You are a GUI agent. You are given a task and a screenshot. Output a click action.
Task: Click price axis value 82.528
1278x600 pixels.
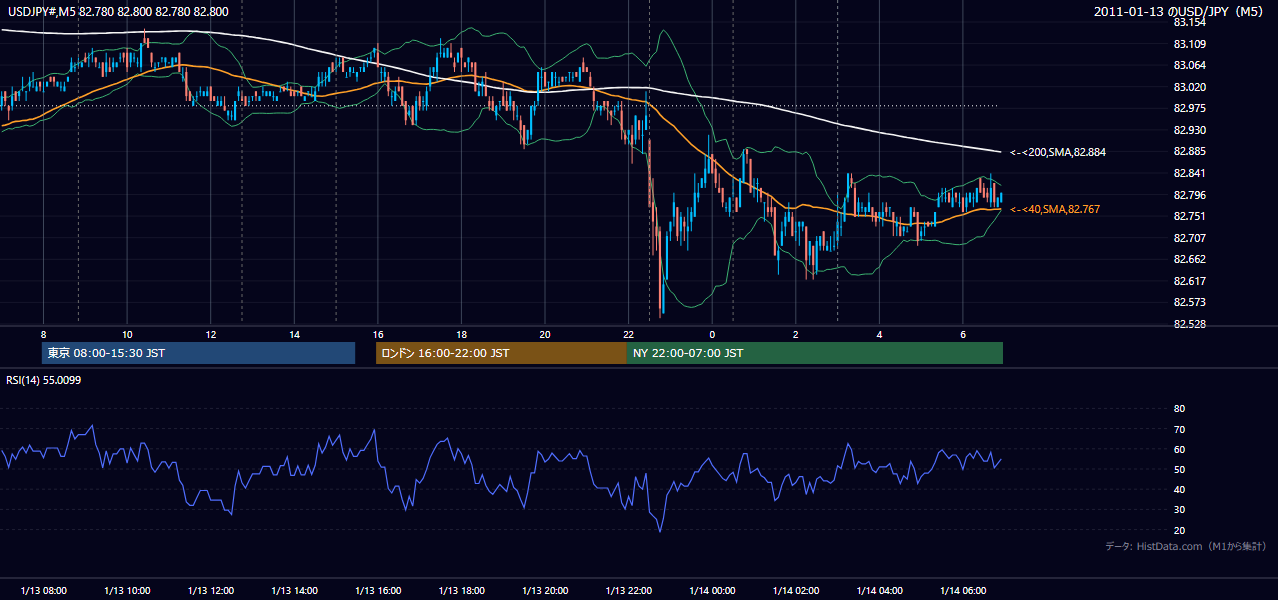[1189, 324]
